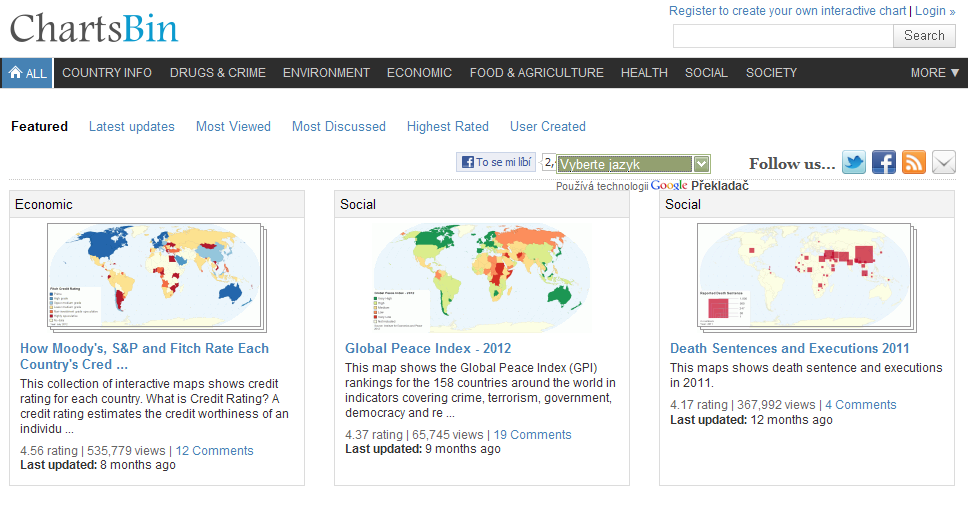
Task: Click '4.56 rating | 535,779 views' text
Action: [x=93, y=451]
